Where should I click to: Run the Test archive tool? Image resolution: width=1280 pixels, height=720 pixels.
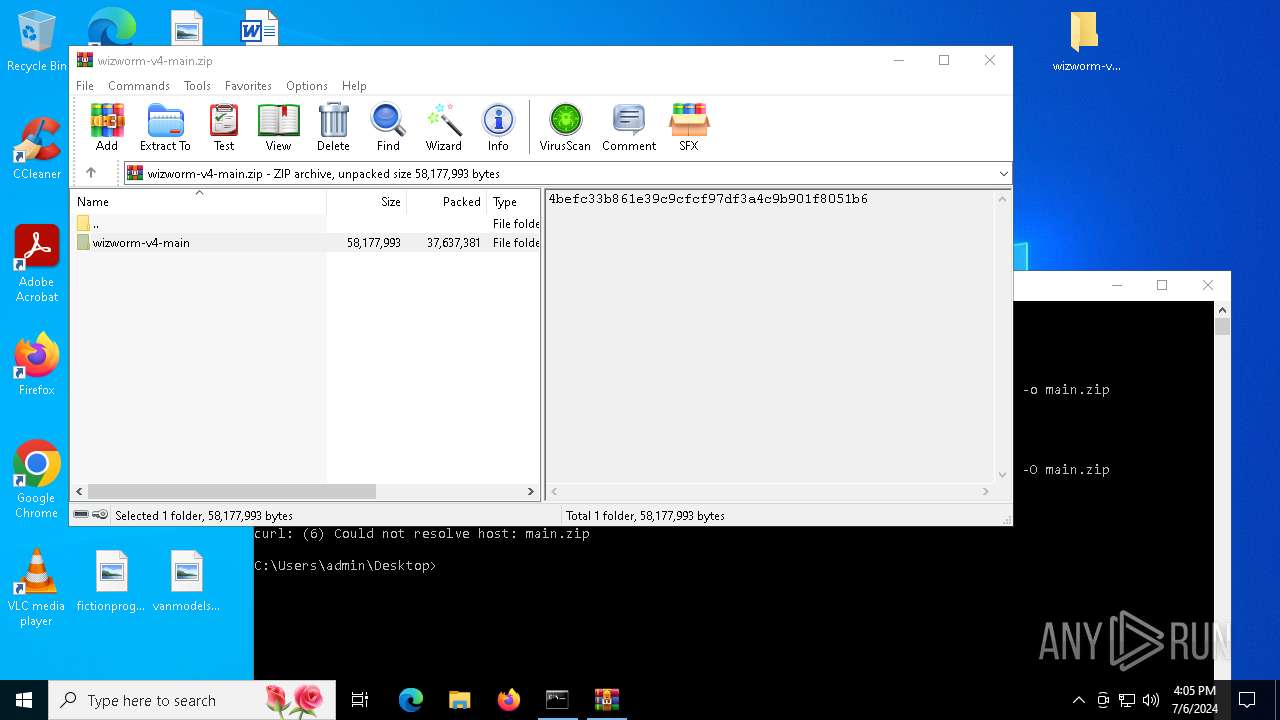pyautogui.click(x=224, y=127)
